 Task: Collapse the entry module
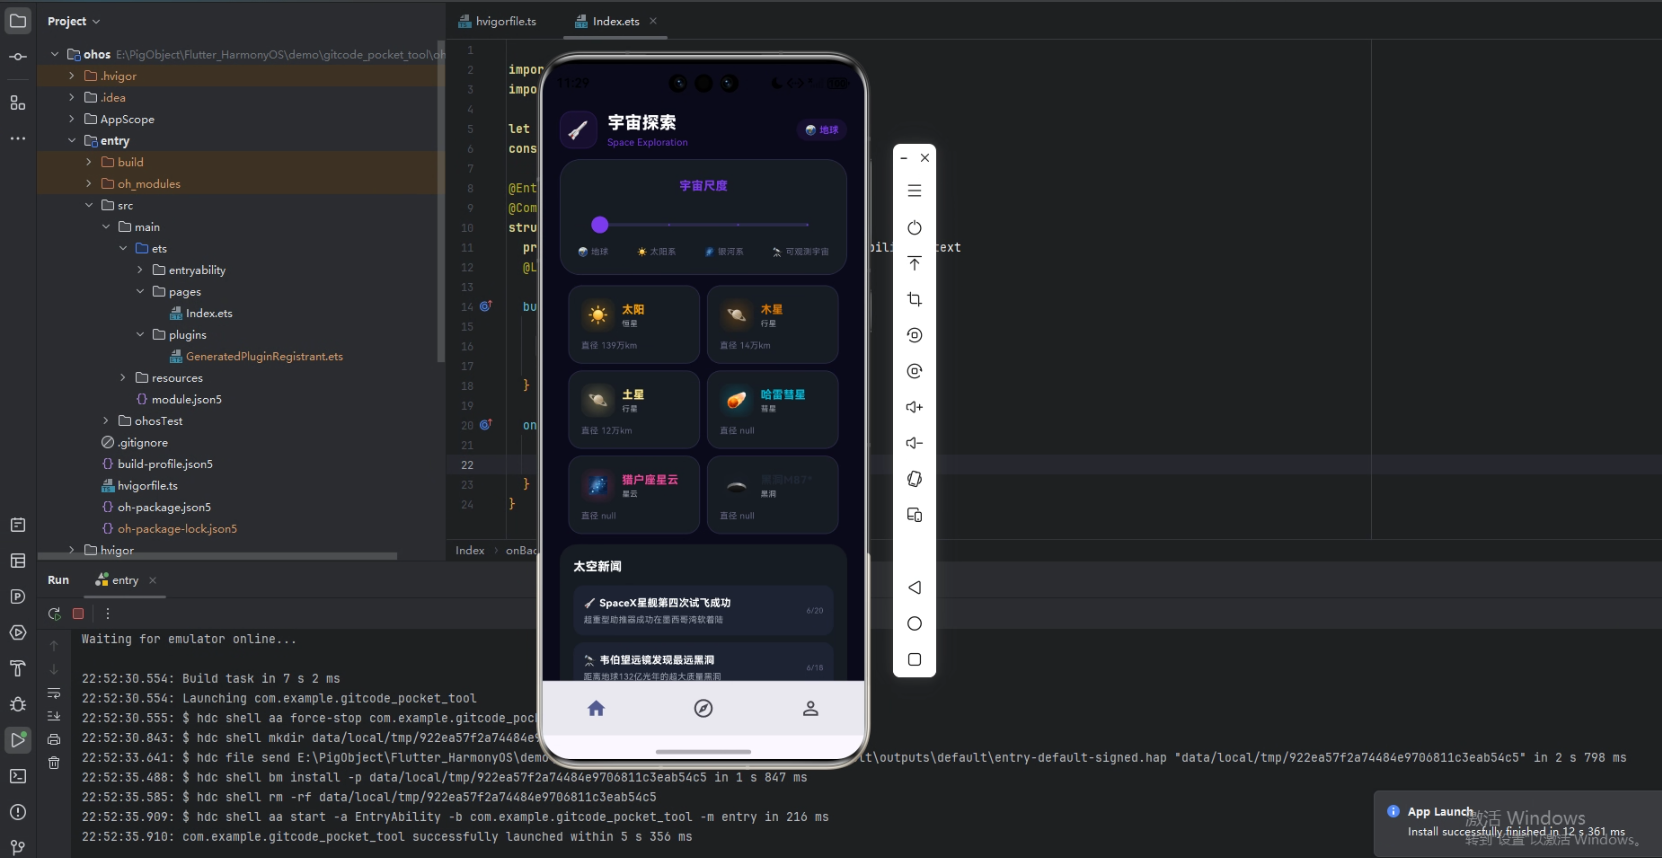tap(72, 141)
